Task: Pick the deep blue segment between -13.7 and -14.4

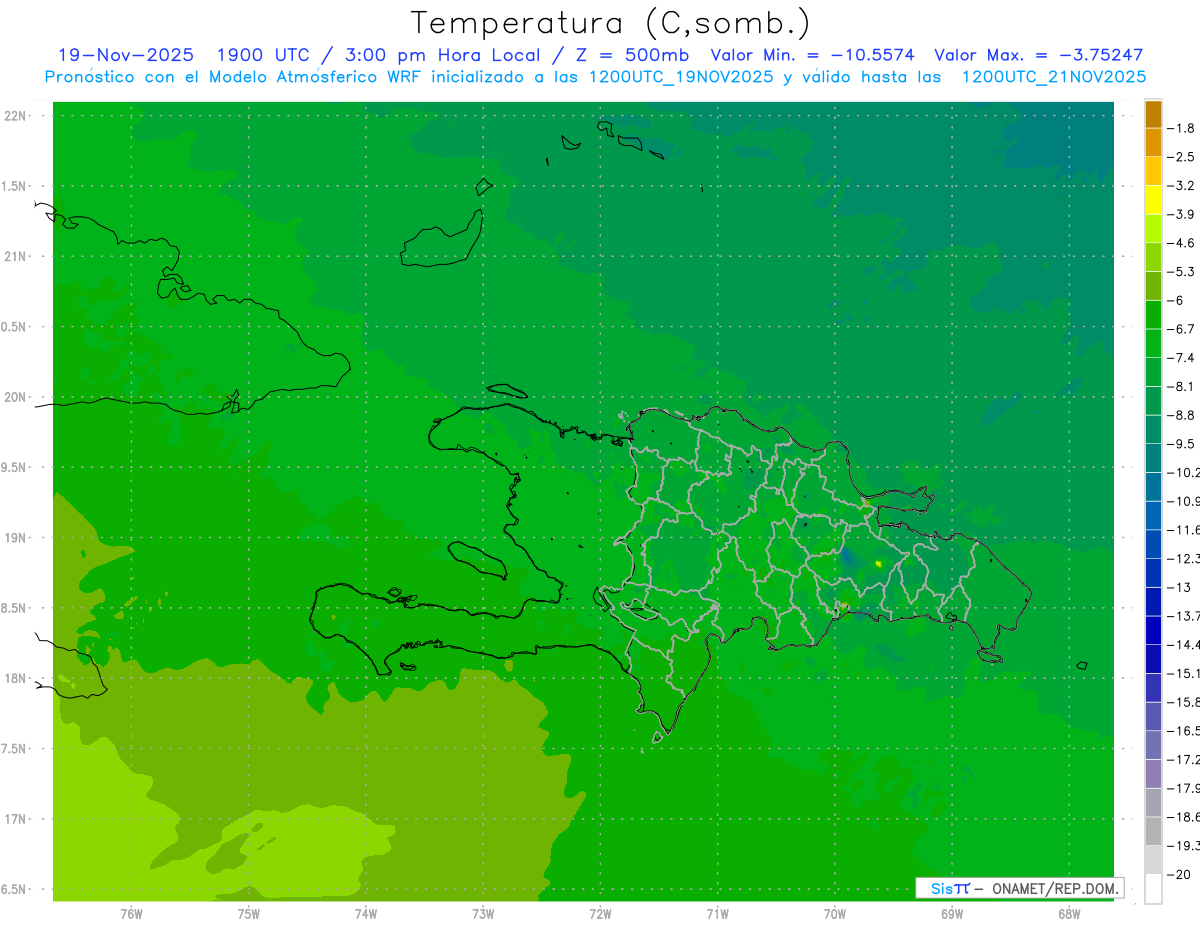Action: click(1153, 631)
